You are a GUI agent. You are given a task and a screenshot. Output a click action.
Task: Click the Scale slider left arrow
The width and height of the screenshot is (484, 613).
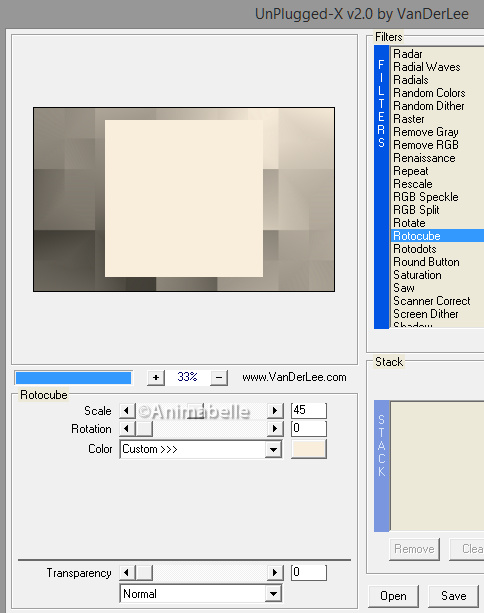click(127, 411)
